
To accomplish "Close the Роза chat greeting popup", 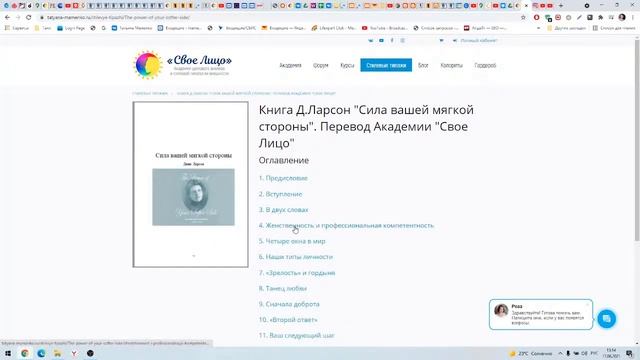I will click(x=588, y=304).
